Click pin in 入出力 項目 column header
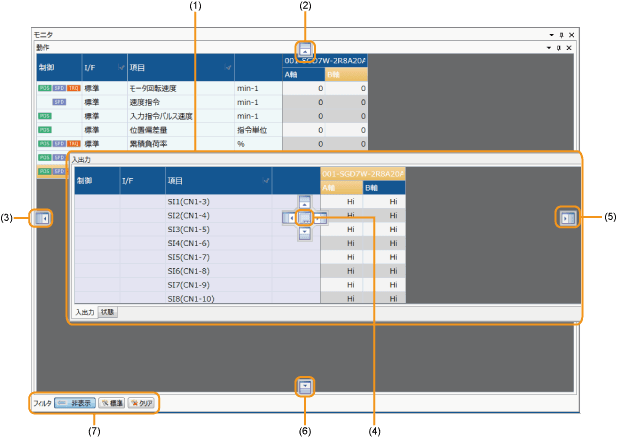 266,180
